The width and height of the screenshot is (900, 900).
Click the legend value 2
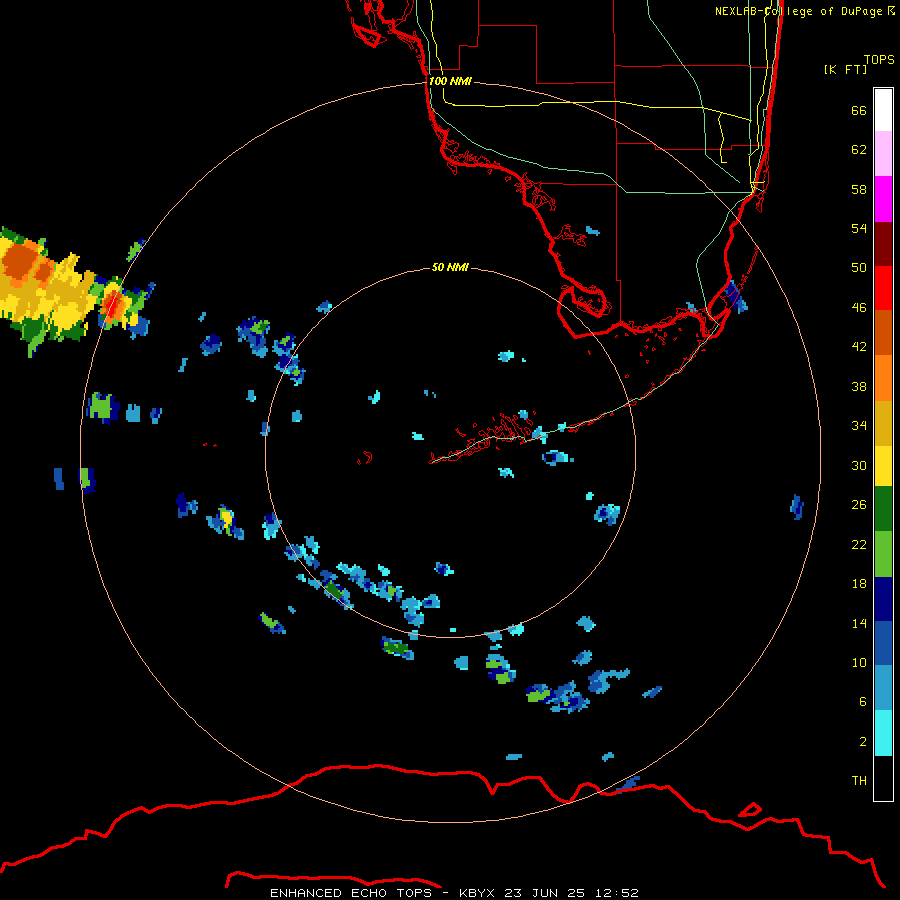pos(863,742)
